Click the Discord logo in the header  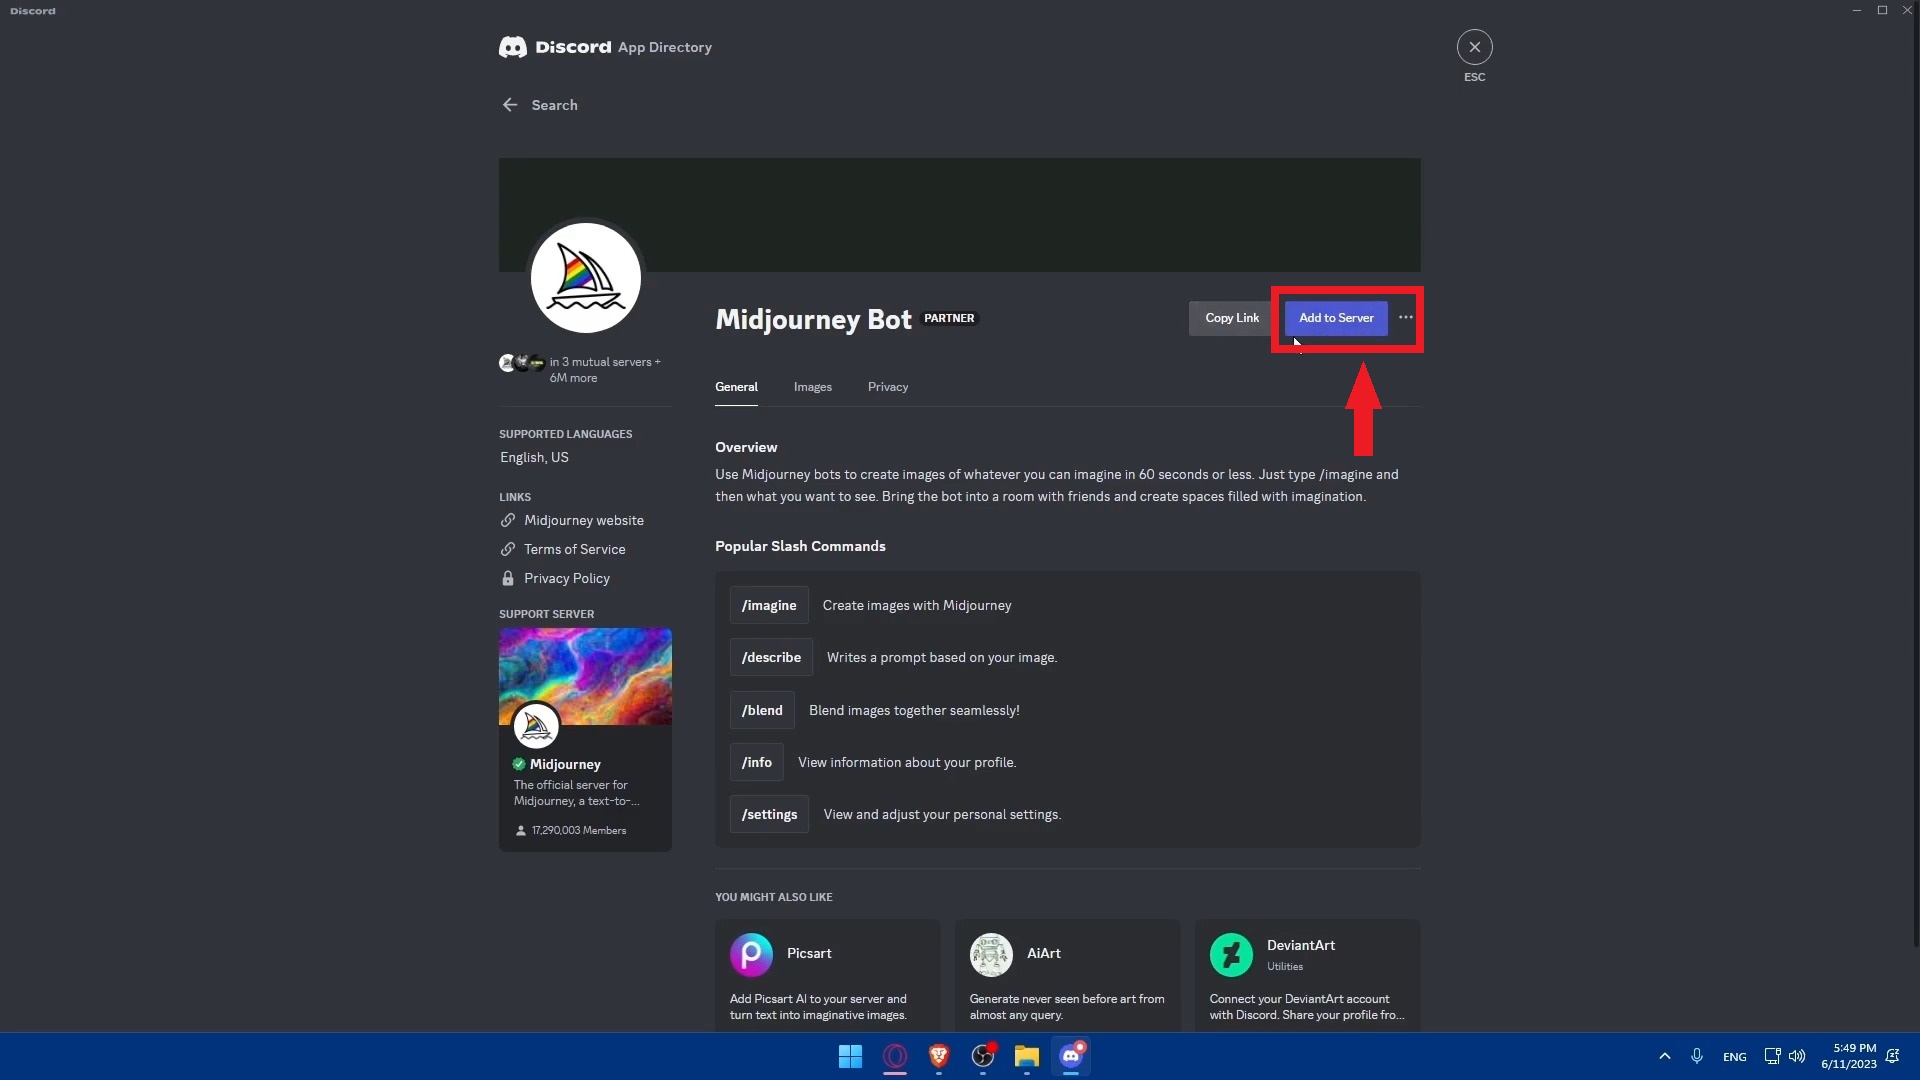tap(513, 46)
